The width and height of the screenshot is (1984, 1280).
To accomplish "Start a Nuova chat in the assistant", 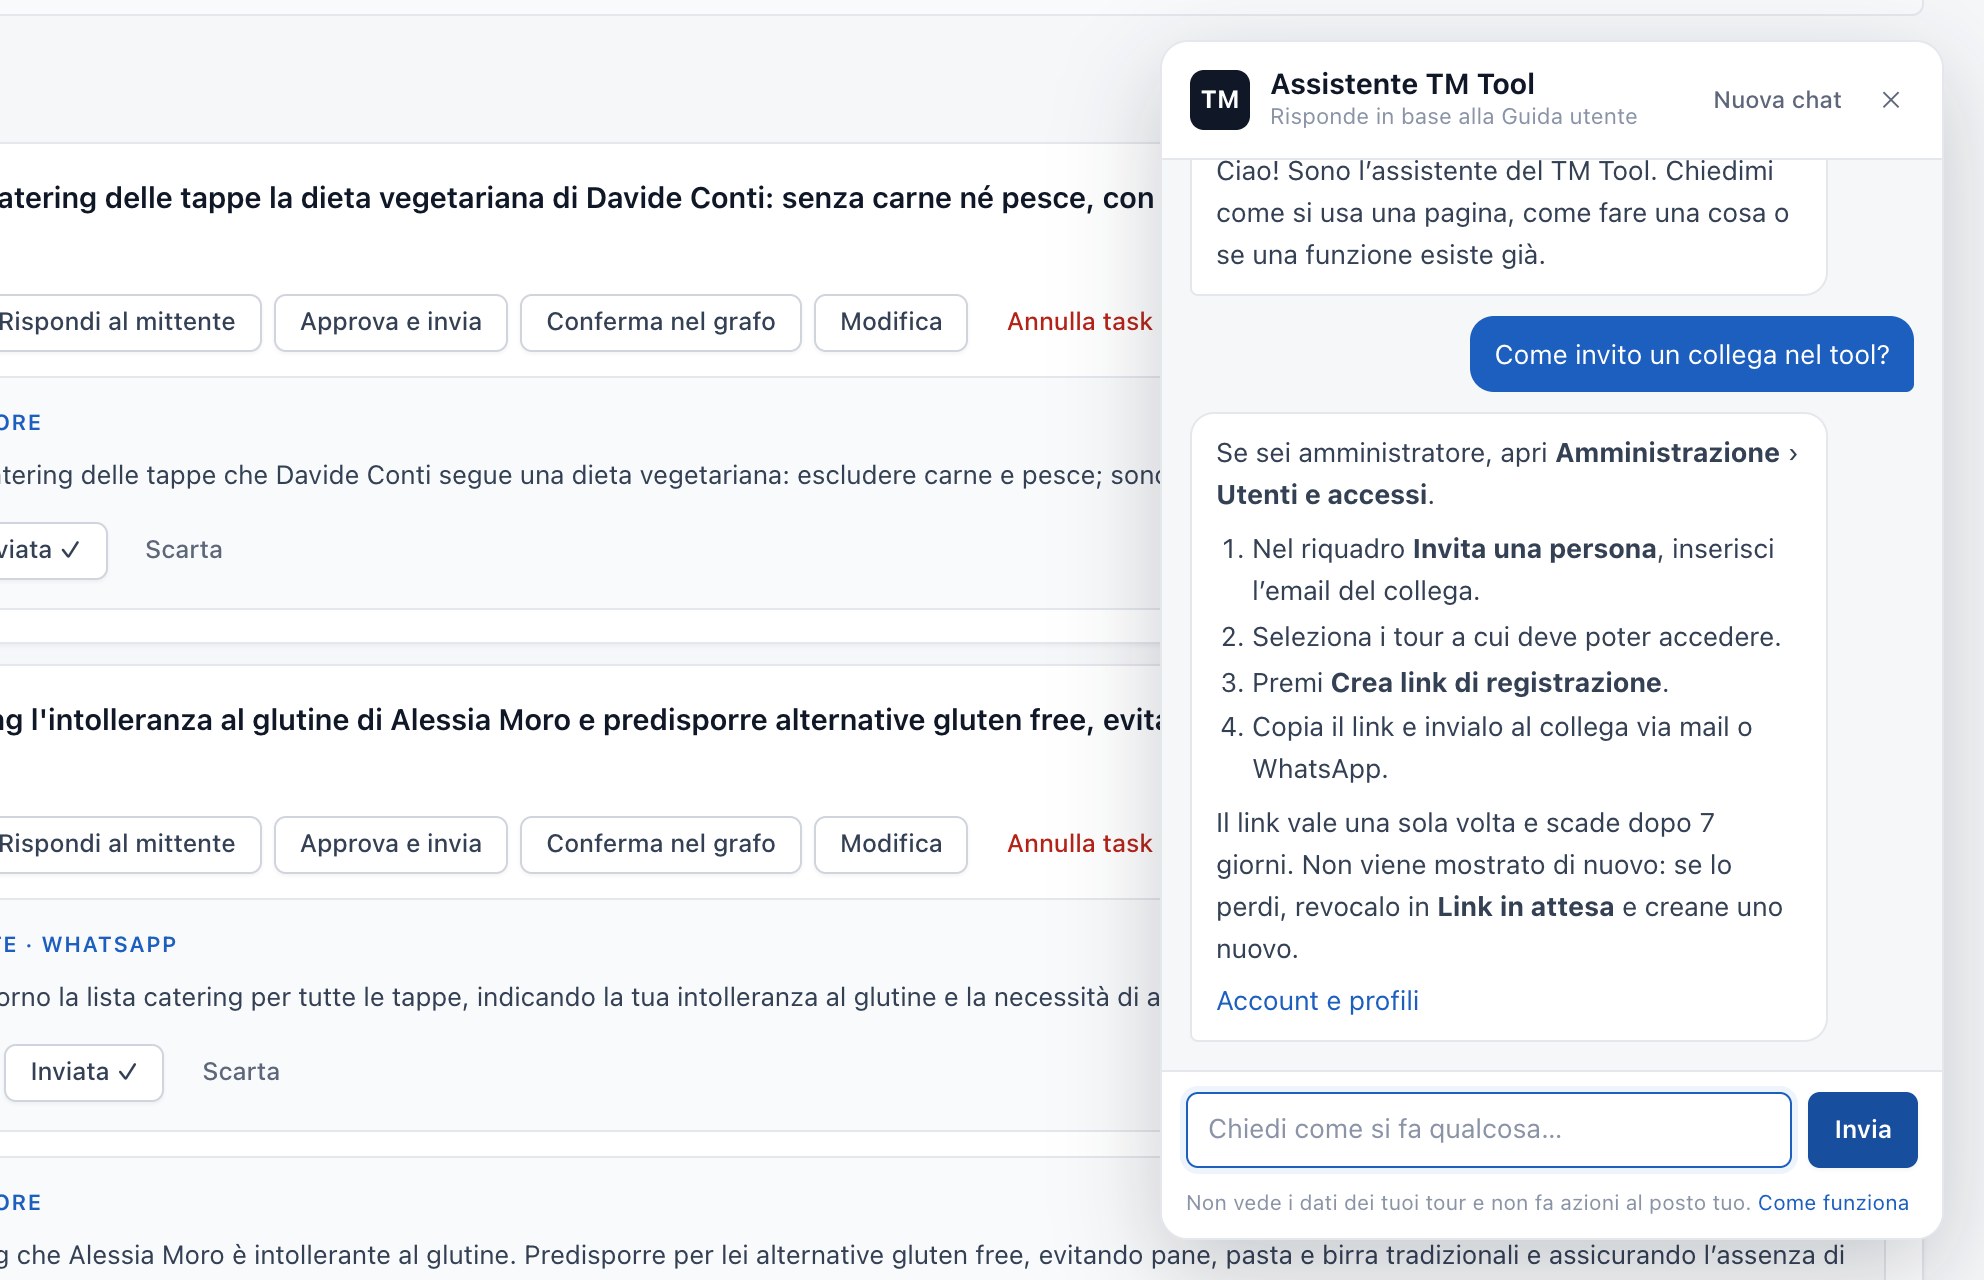I will tap(1777, 100).
